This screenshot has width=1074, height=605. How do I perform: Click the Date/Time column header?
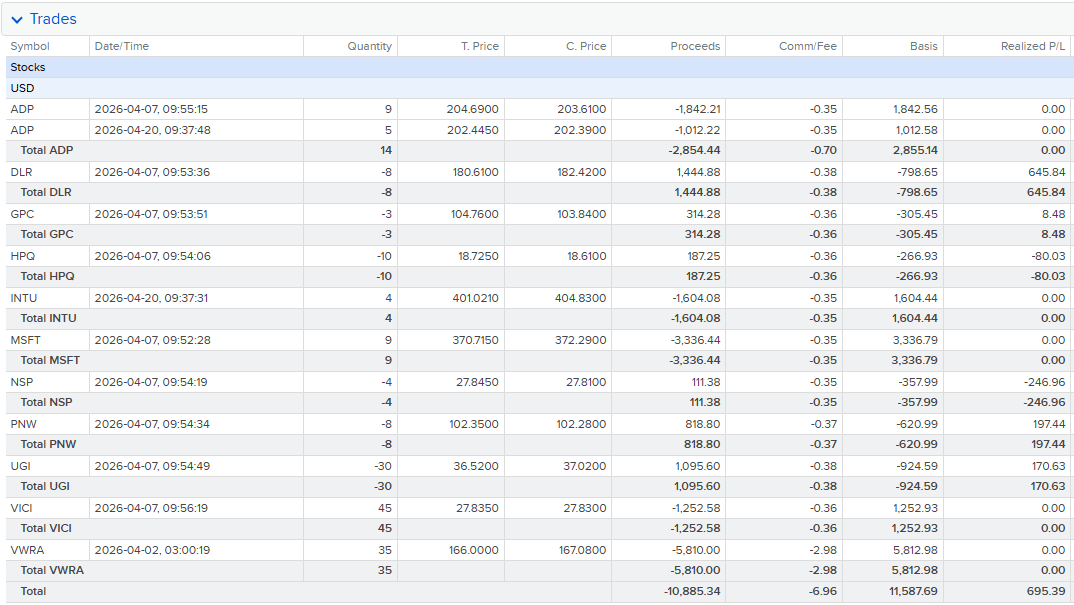tap(121, 46)
